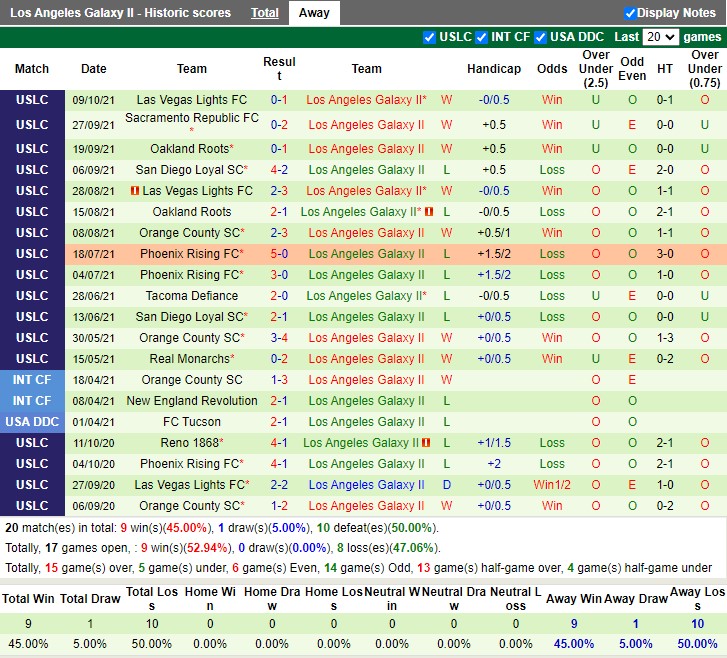Screen dimensions: 727x658
Task: Click the FC Tucson team link
Action: (x=192, y=422)
